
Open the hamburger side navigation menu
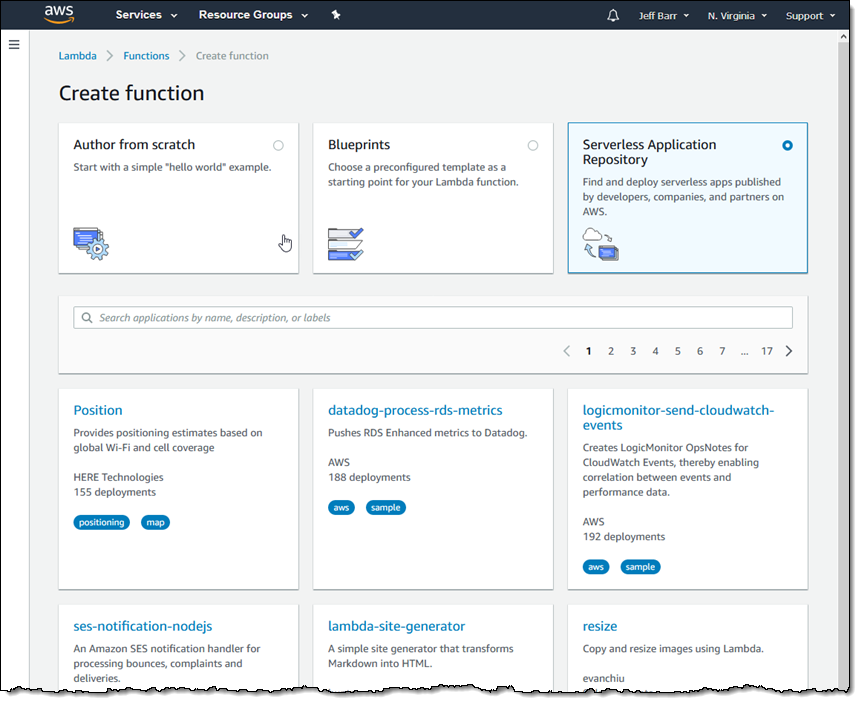pos(14,45)
